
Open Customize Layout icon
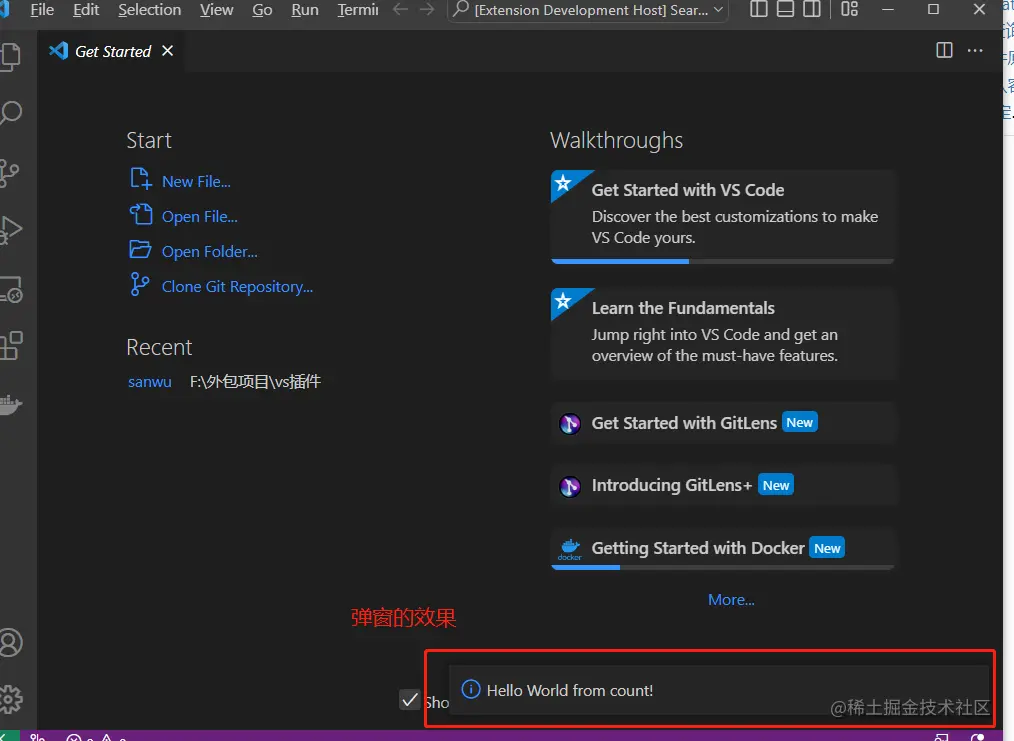(x=849, y=9)
